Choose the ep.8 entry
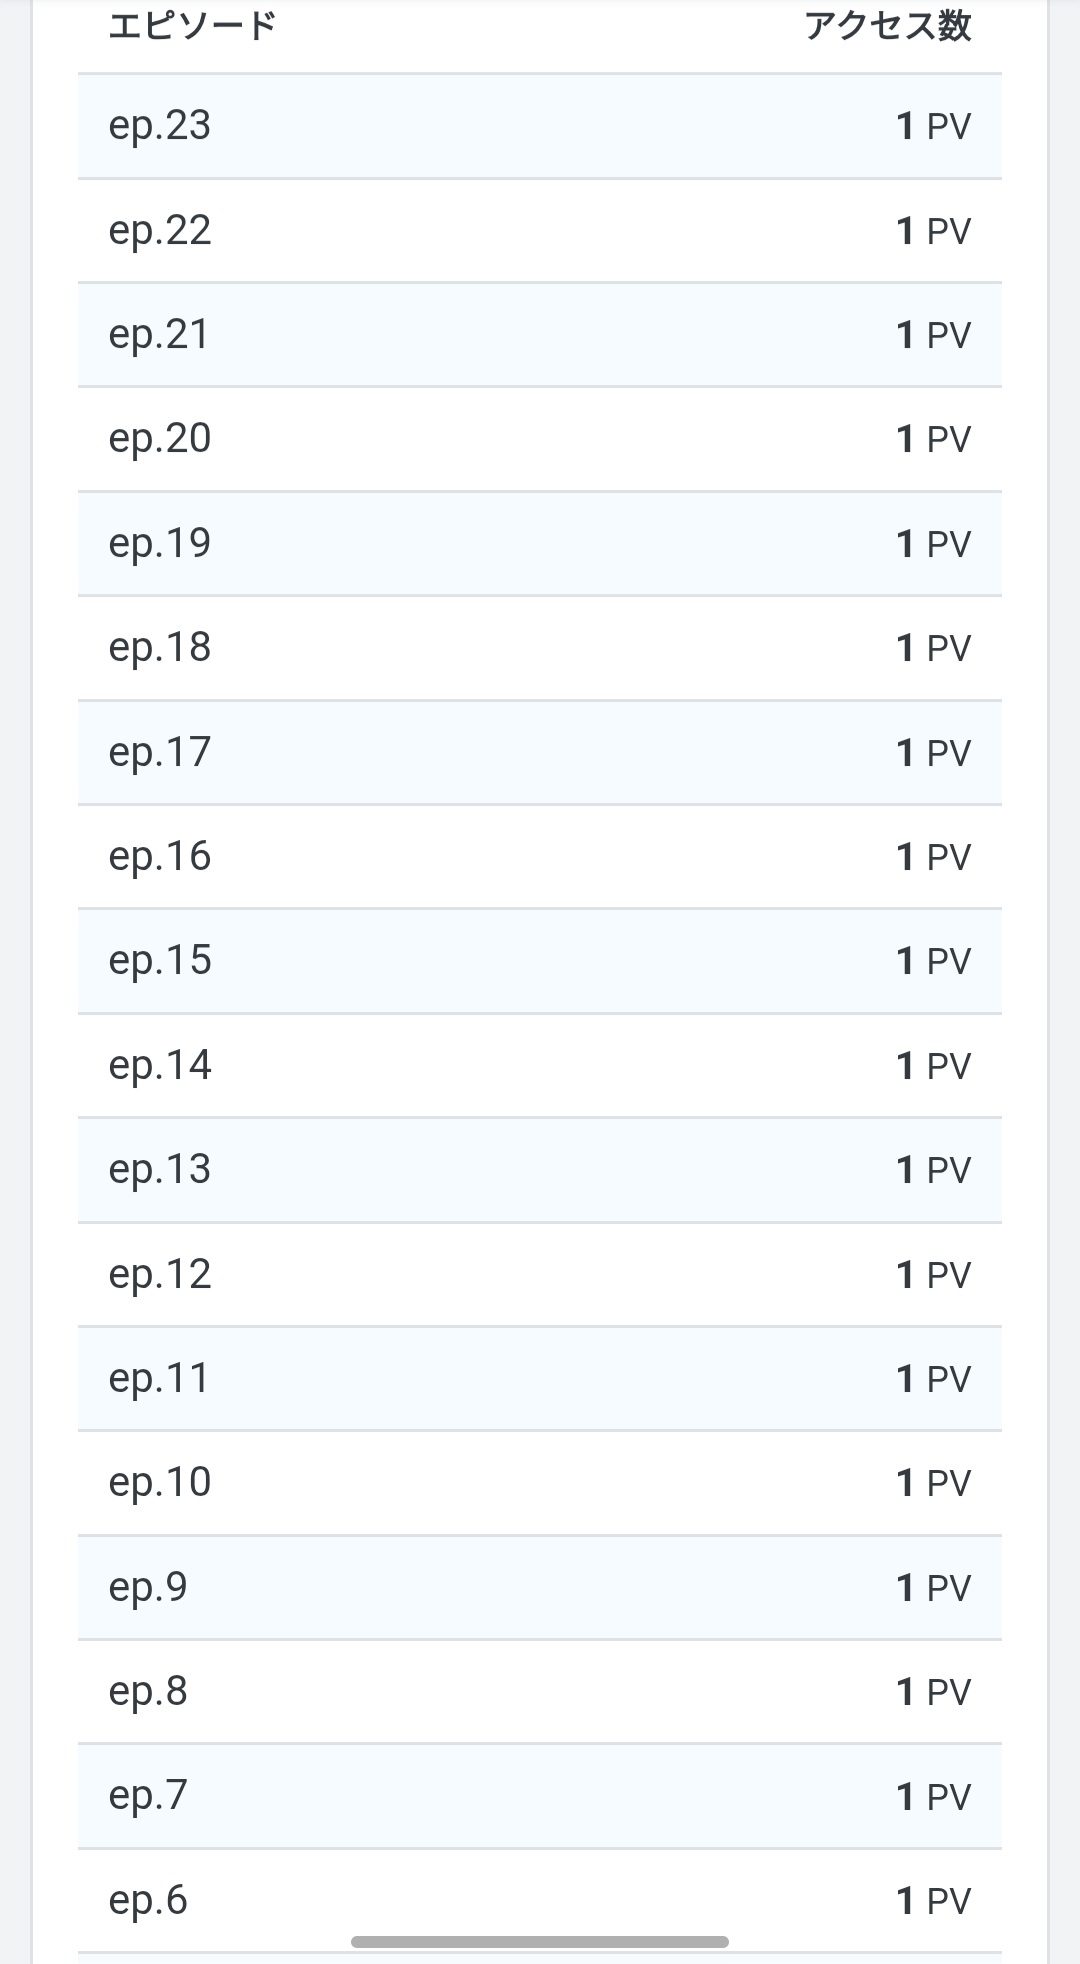1080x1964 pixels. coord(540,1692)
